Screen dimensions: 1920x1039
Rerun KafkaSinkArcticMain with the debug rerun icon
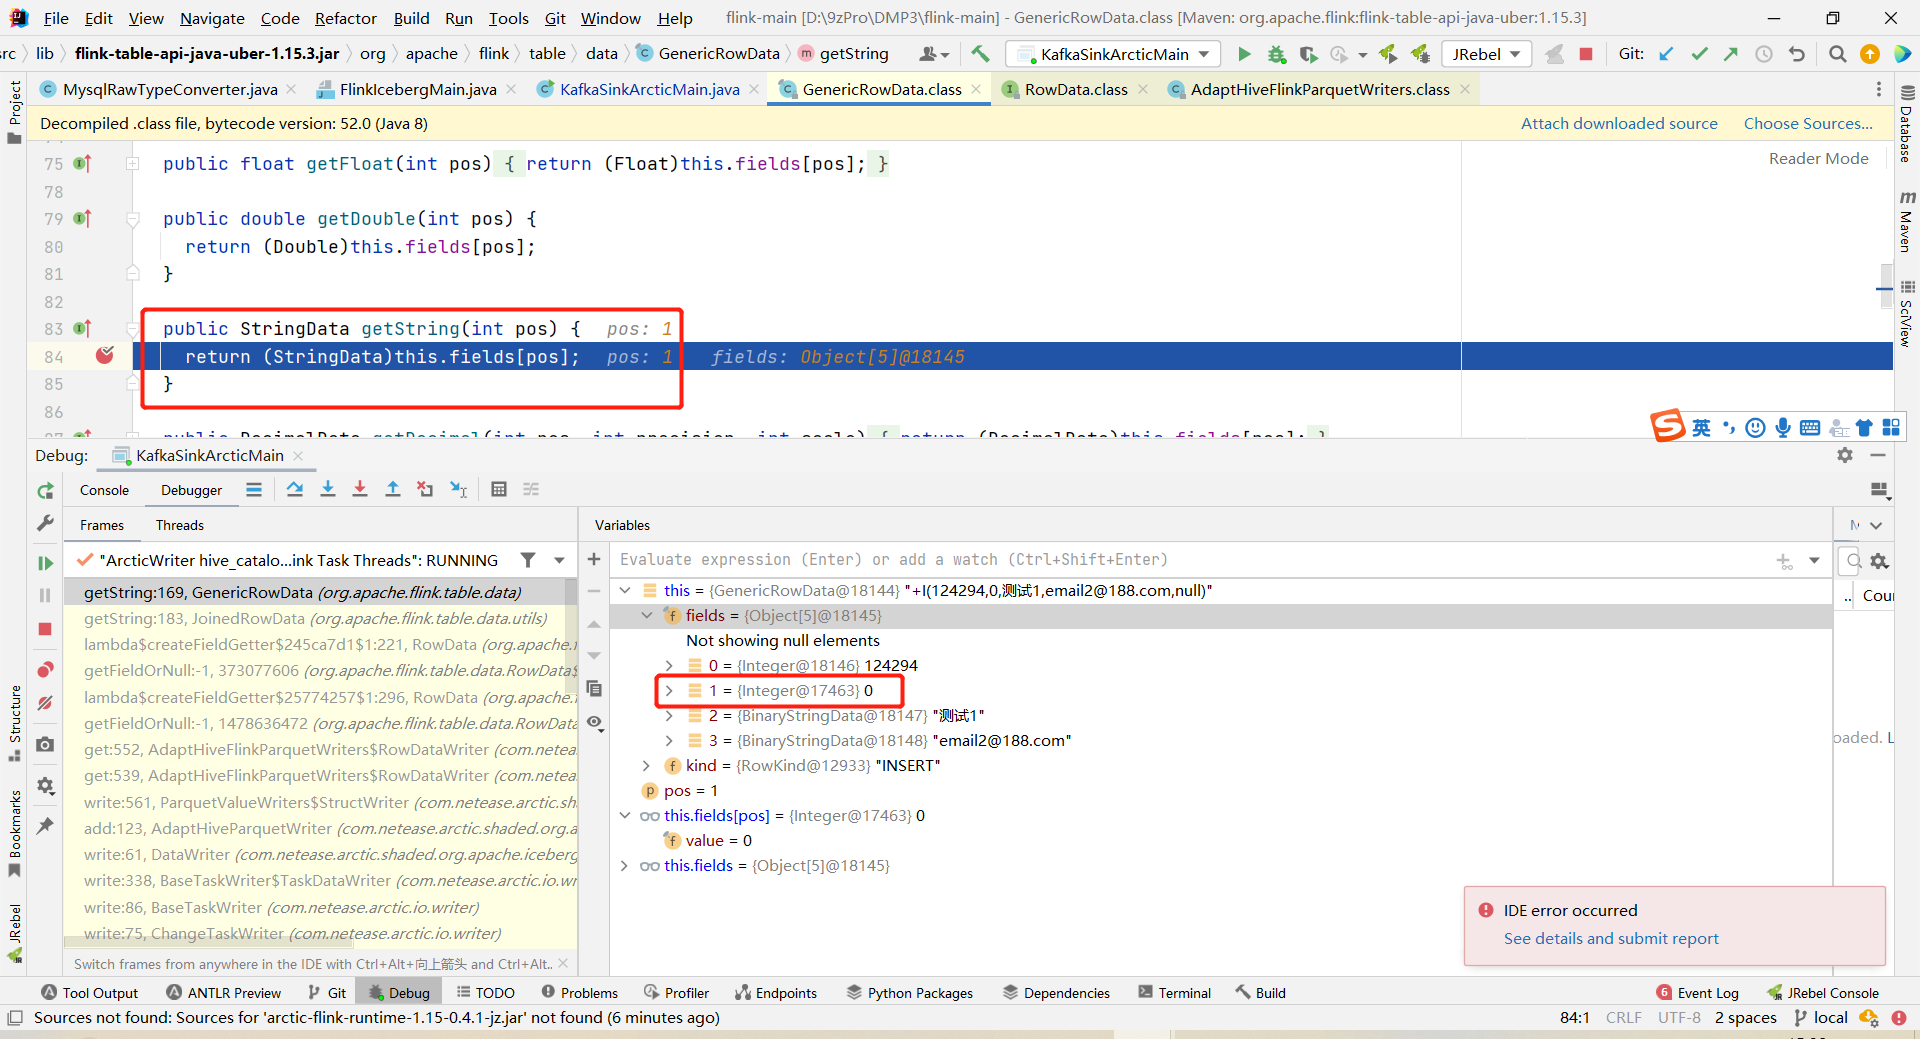(x=45, y=491)
